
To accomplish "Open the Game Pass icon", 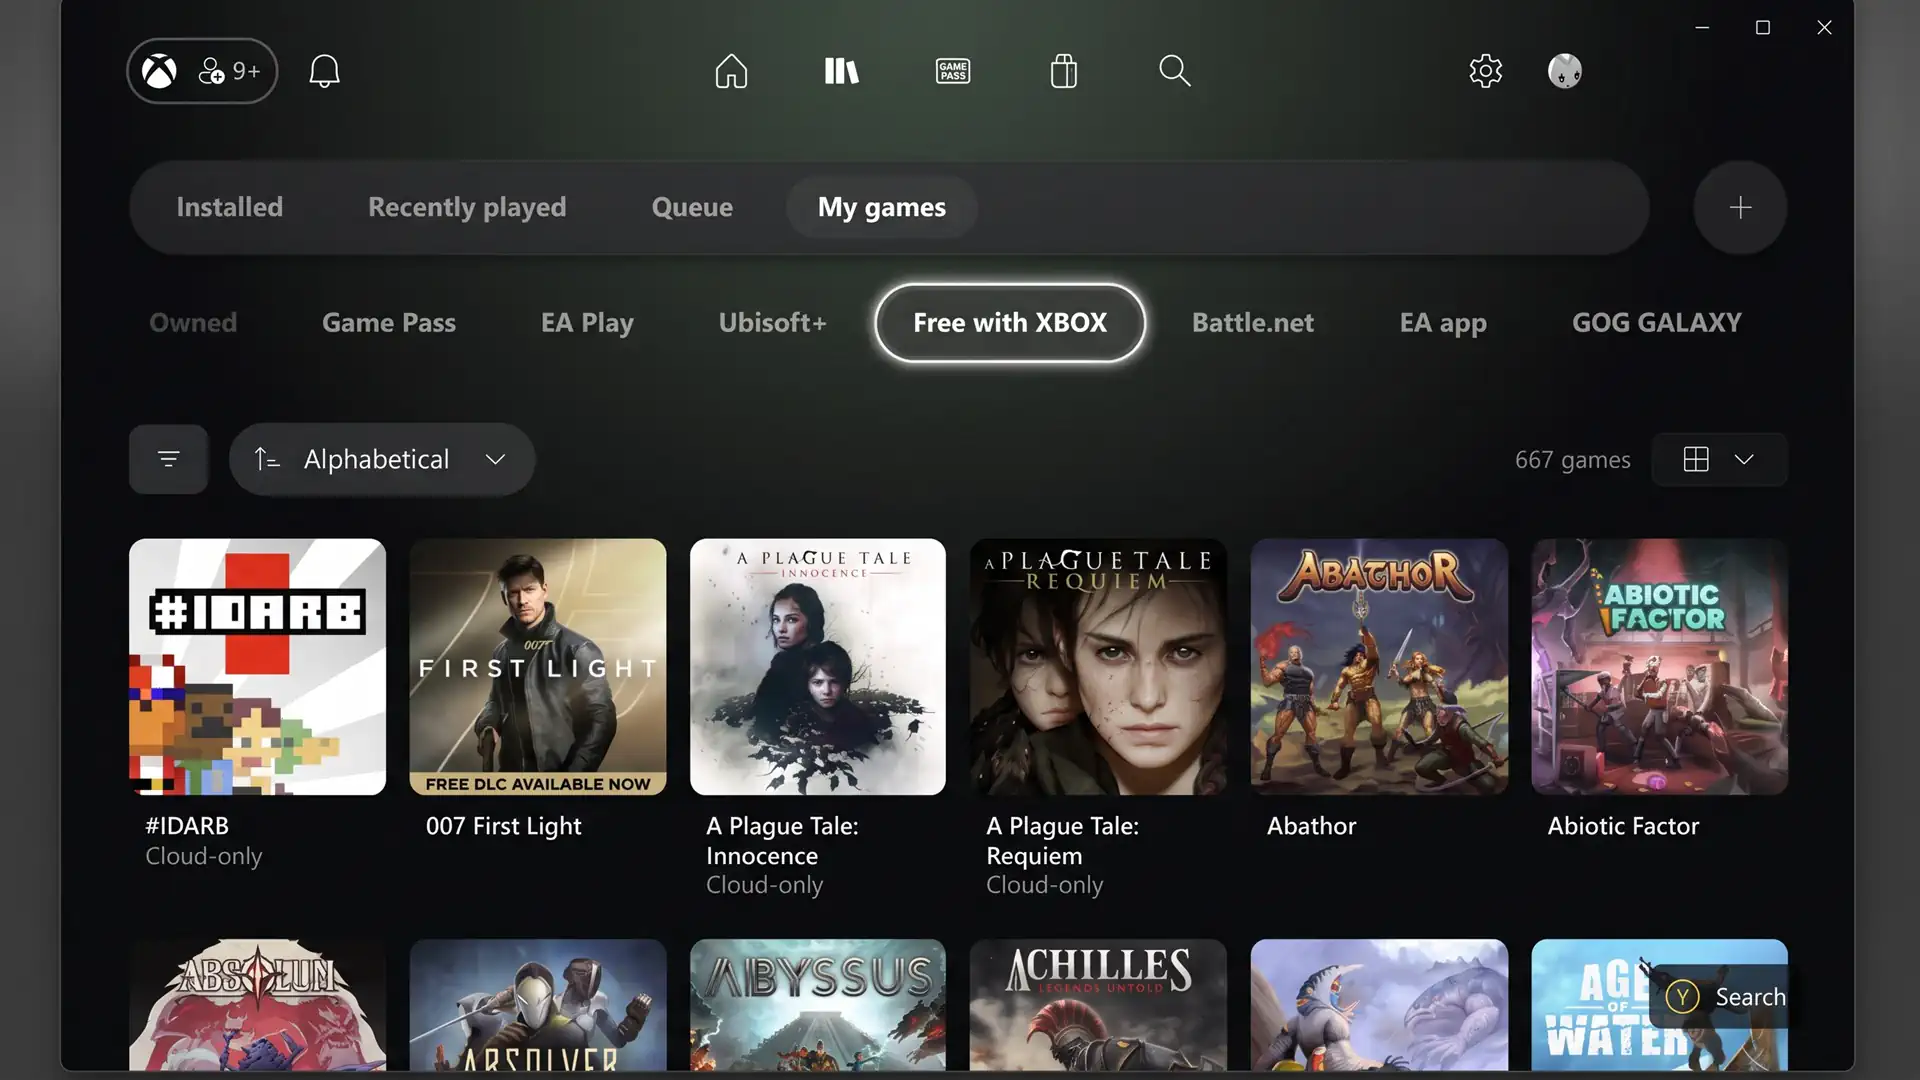I will pyautogui.click(x=952, y=71).
